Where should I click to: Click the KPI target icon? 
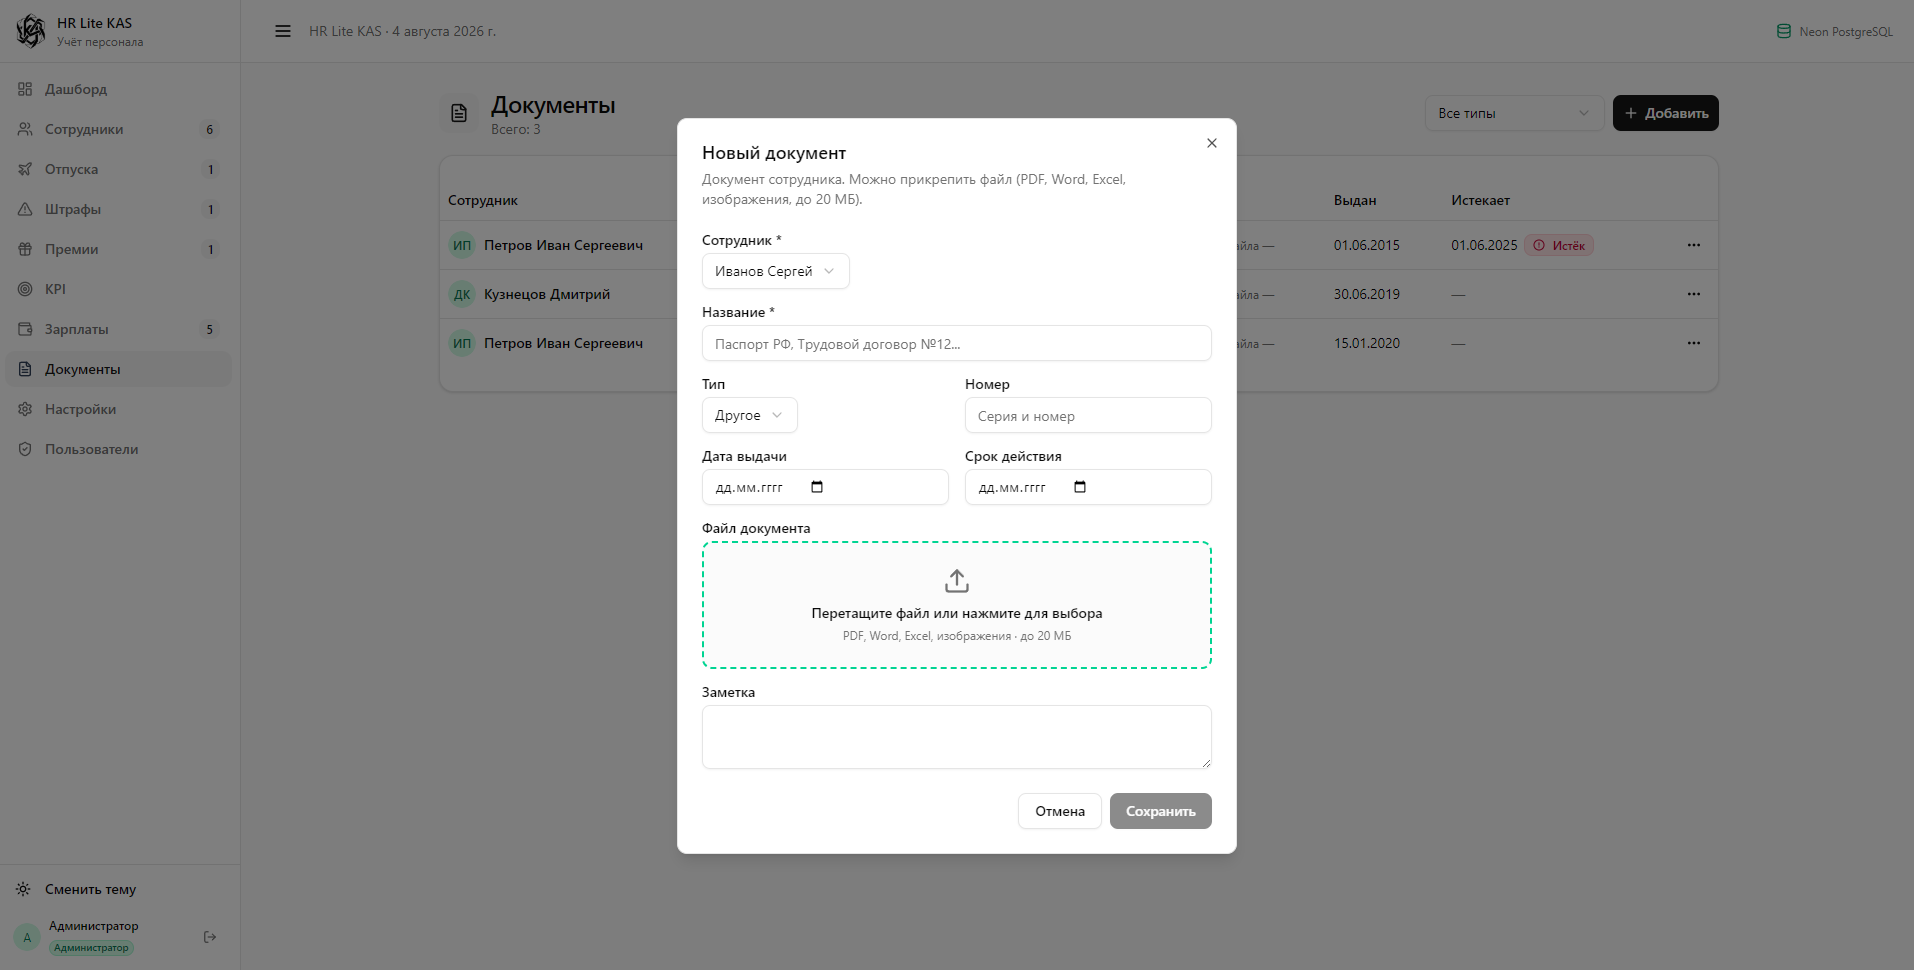tap(25, 289)
